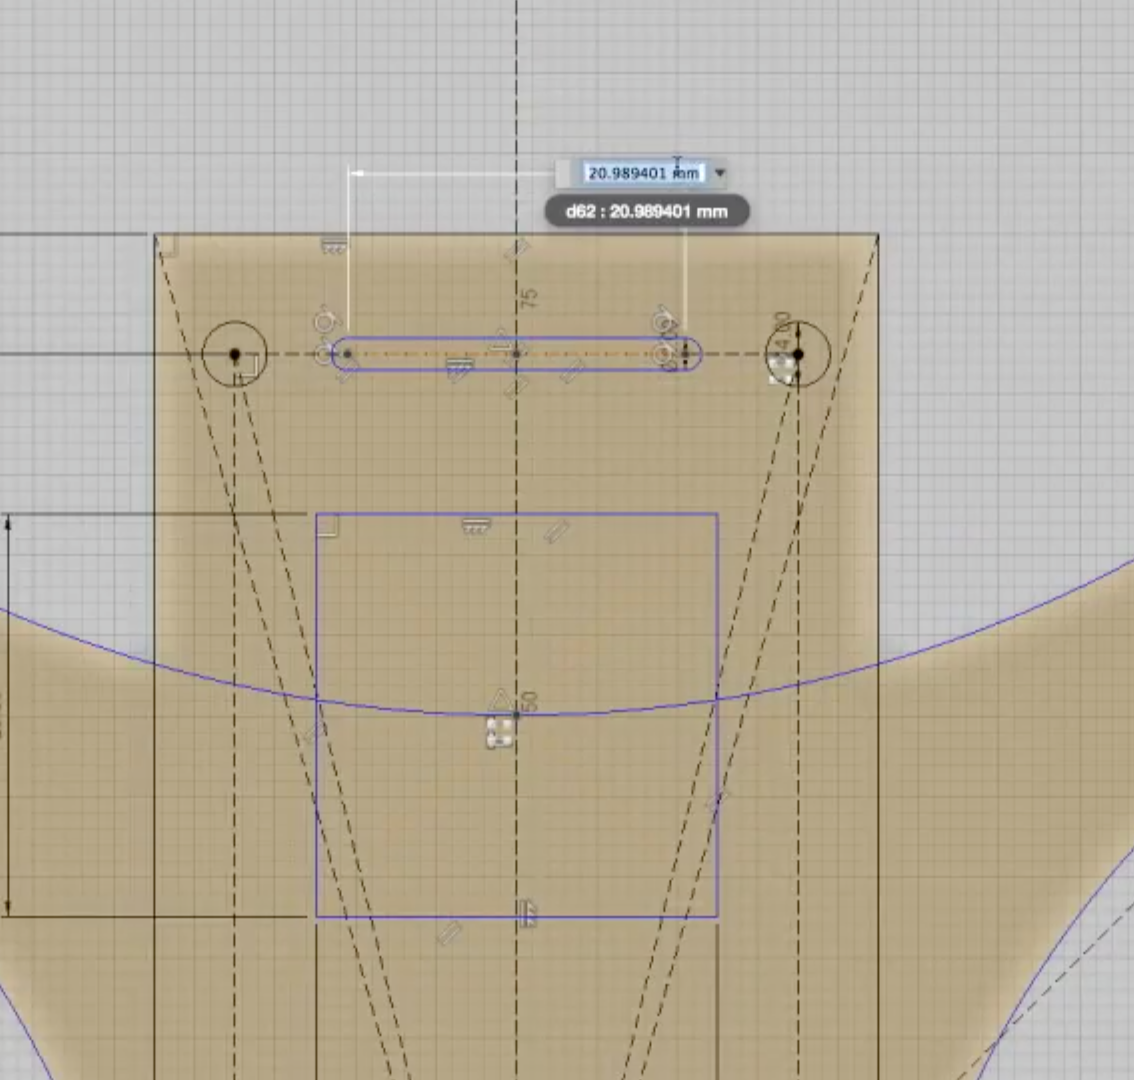Select the constraint cluster icon at the spline point
The width and height of the screenshot is (1134, 1080).
click(498, 732)
